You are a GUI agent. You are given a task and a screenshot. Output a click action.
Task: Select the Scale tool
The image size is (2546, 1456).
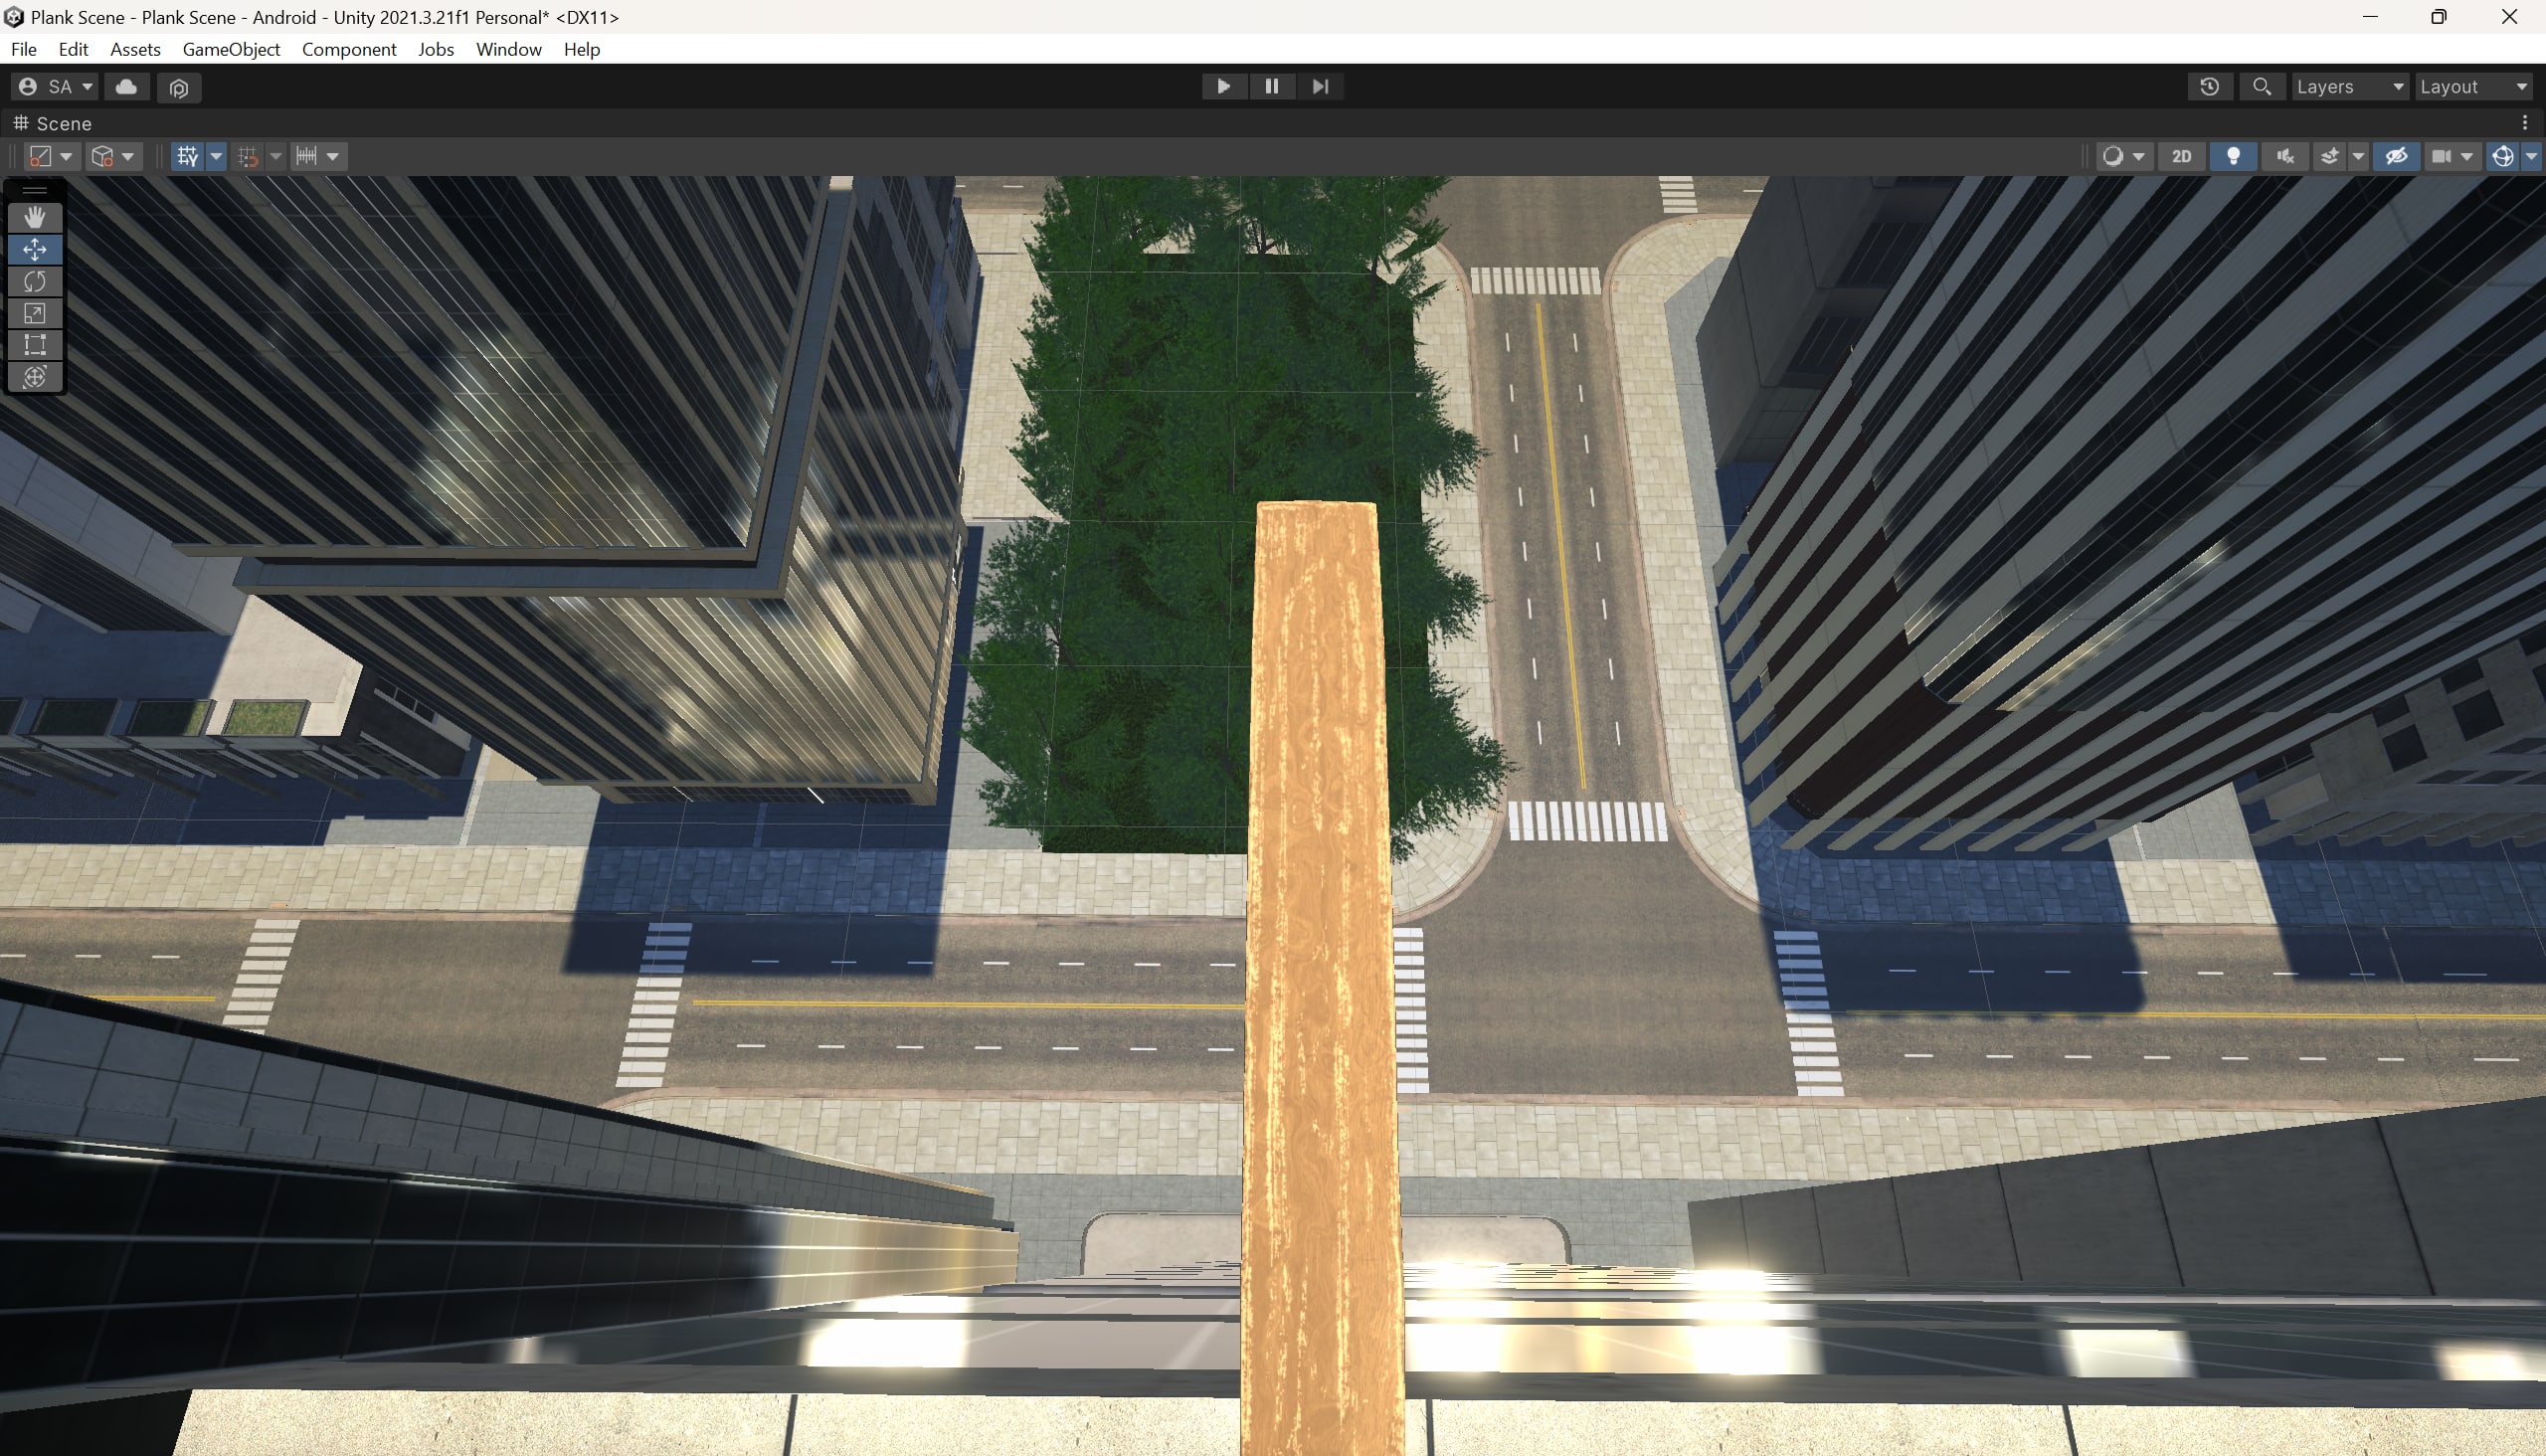35,313
